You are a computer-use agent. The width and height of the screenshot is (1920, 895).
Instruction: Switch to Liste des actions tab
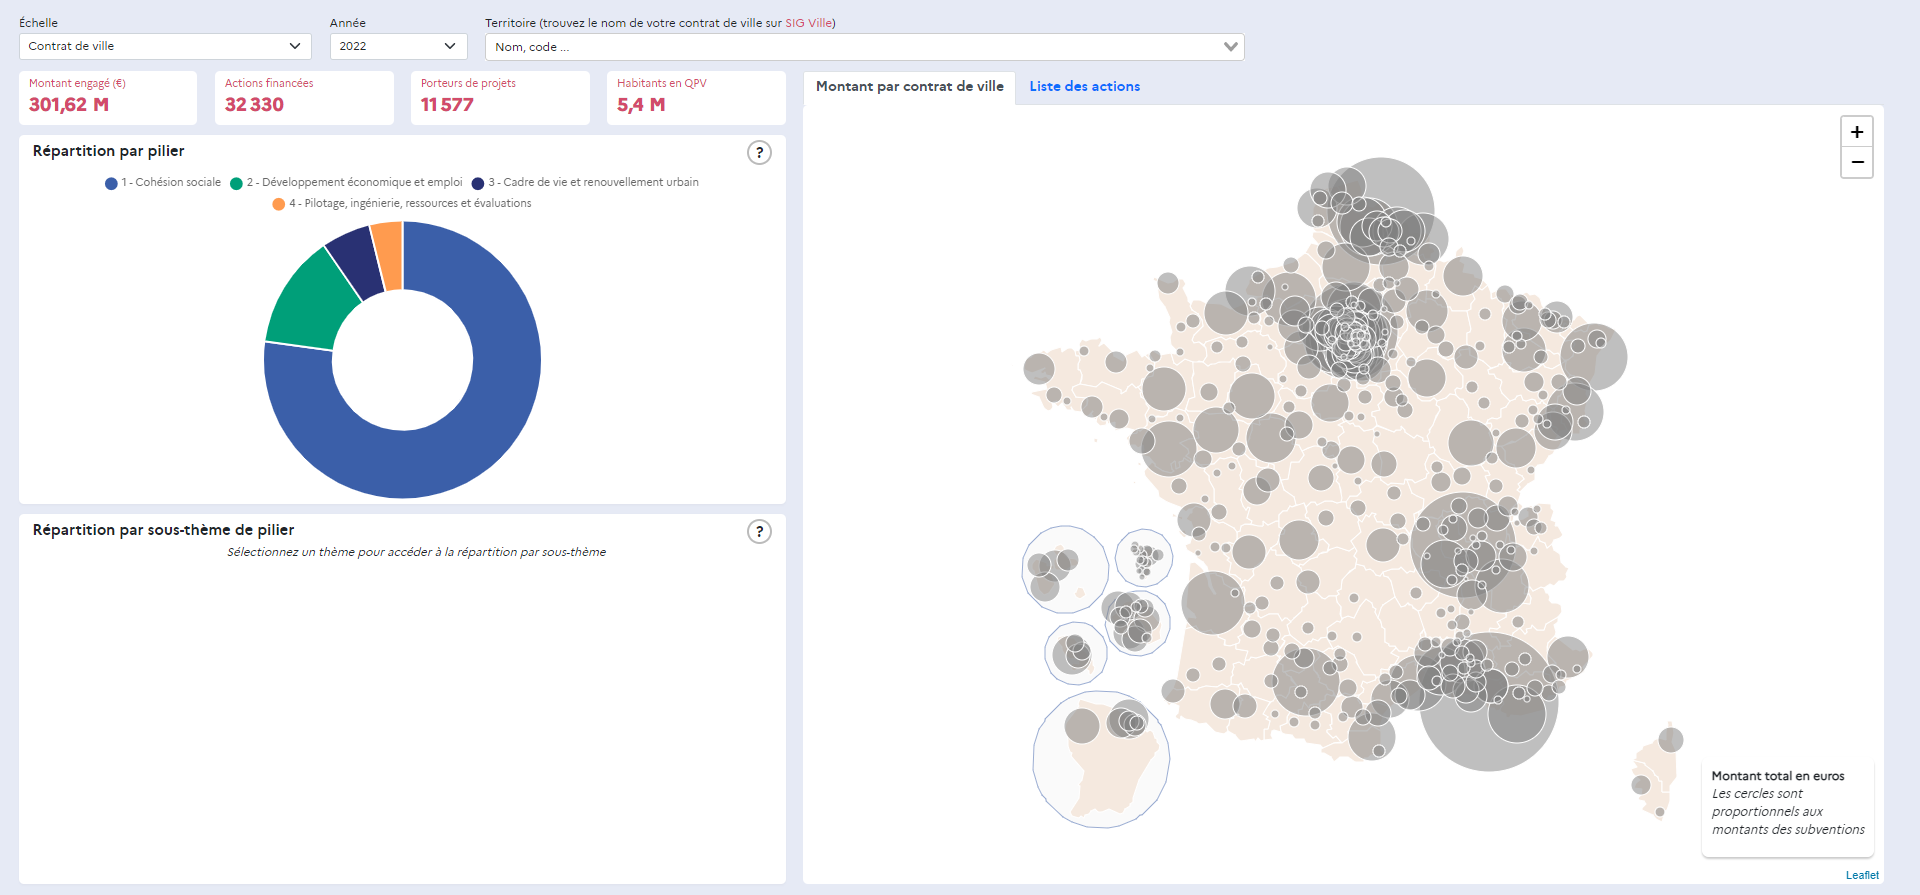pyautogui.click(x=1084, y=87)
